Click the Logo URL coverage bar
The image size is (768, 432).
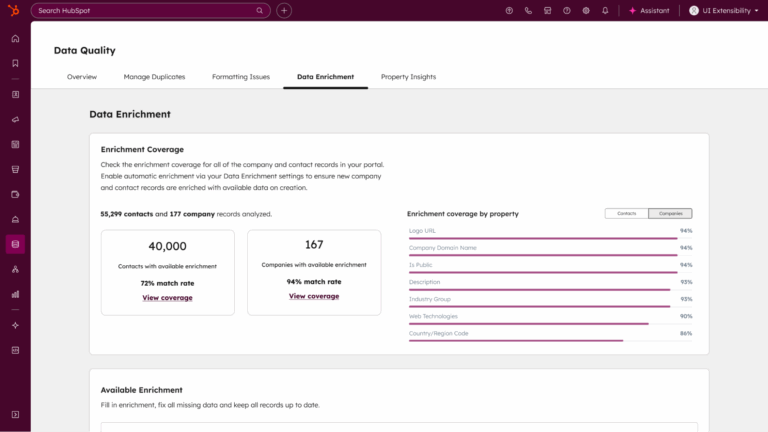543,239
